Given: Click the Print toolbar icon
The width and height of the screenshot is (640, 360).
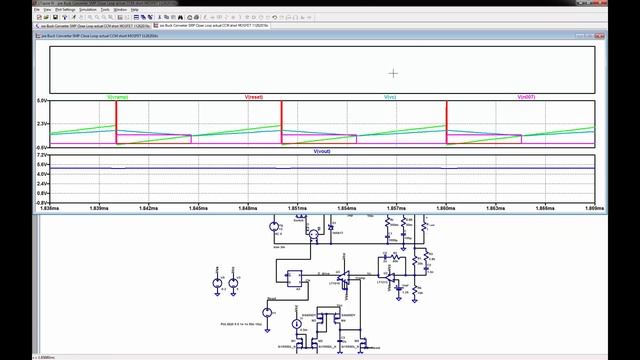Looking at the screenshot, I should point(197,17).
